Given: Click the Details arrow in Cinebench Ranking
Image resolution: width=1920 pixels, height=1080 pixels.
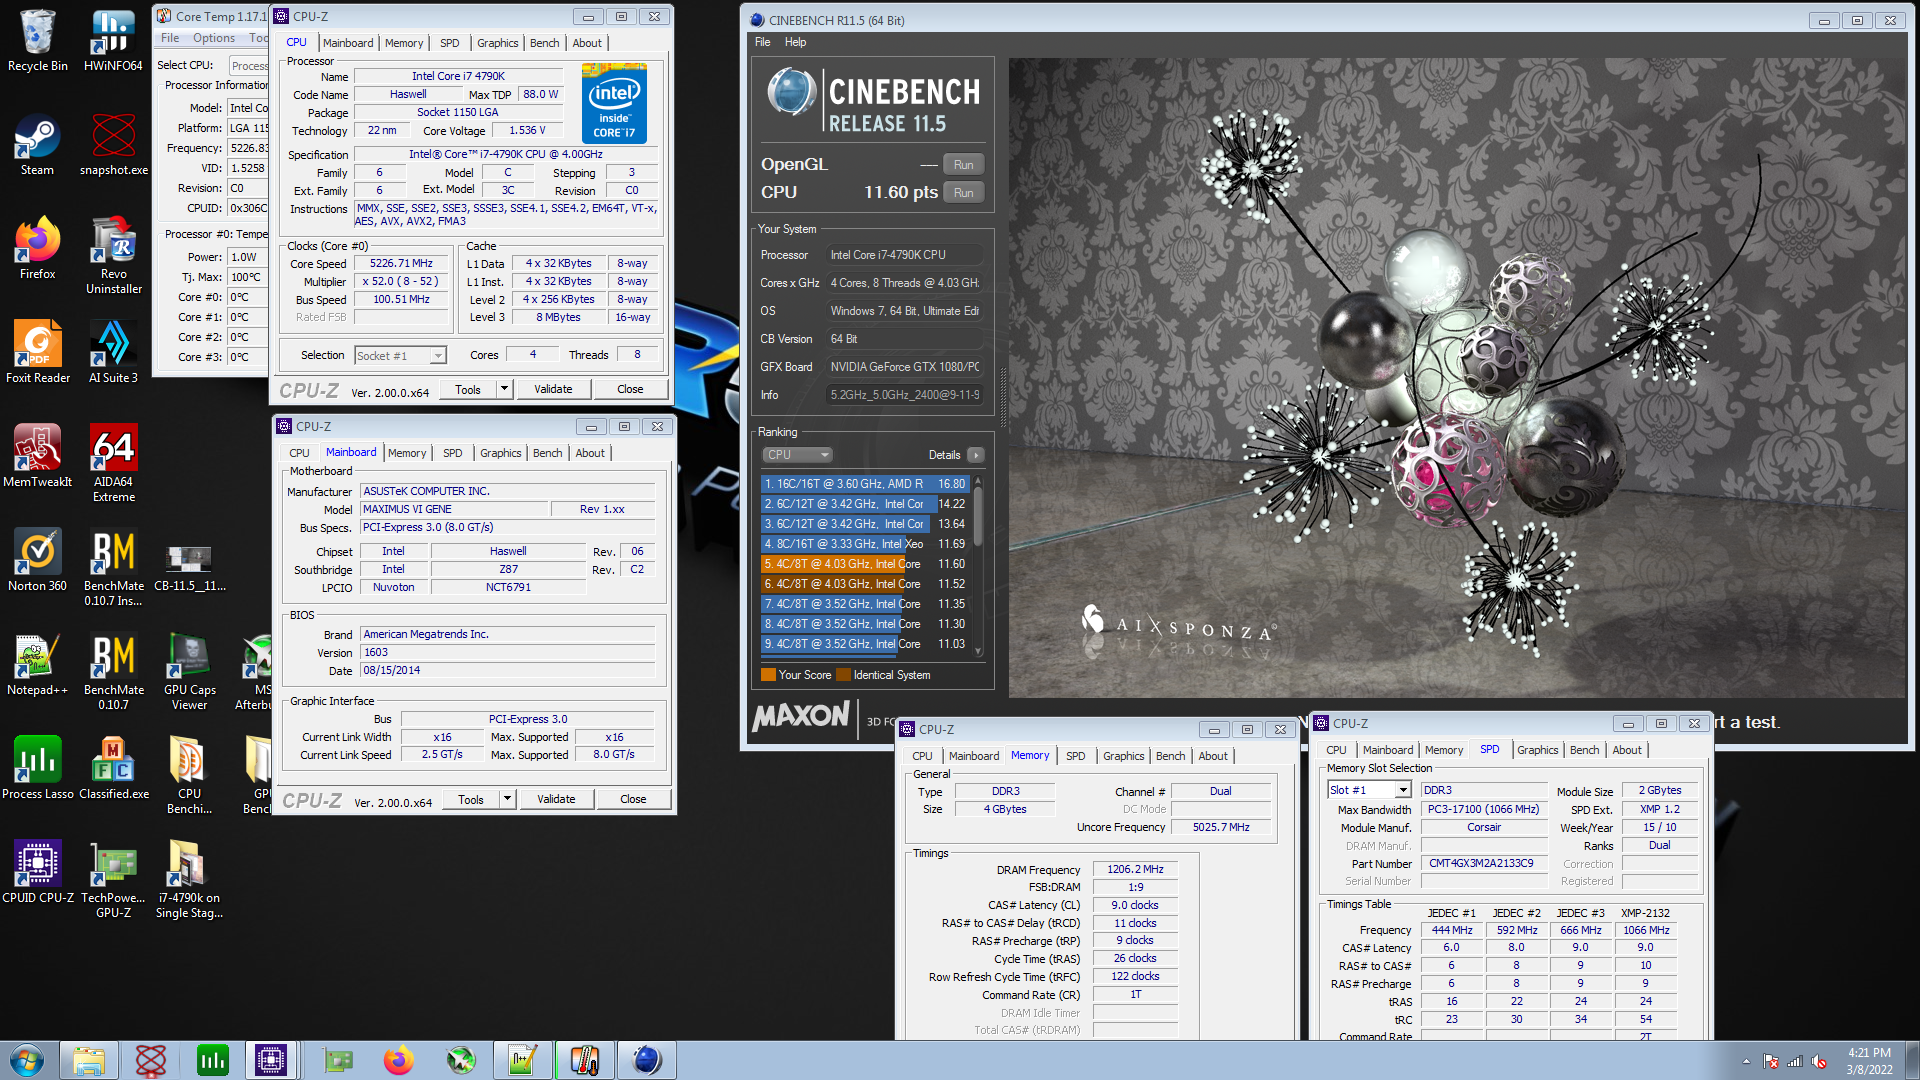Looking at the screenshot, I should [976, 455].
